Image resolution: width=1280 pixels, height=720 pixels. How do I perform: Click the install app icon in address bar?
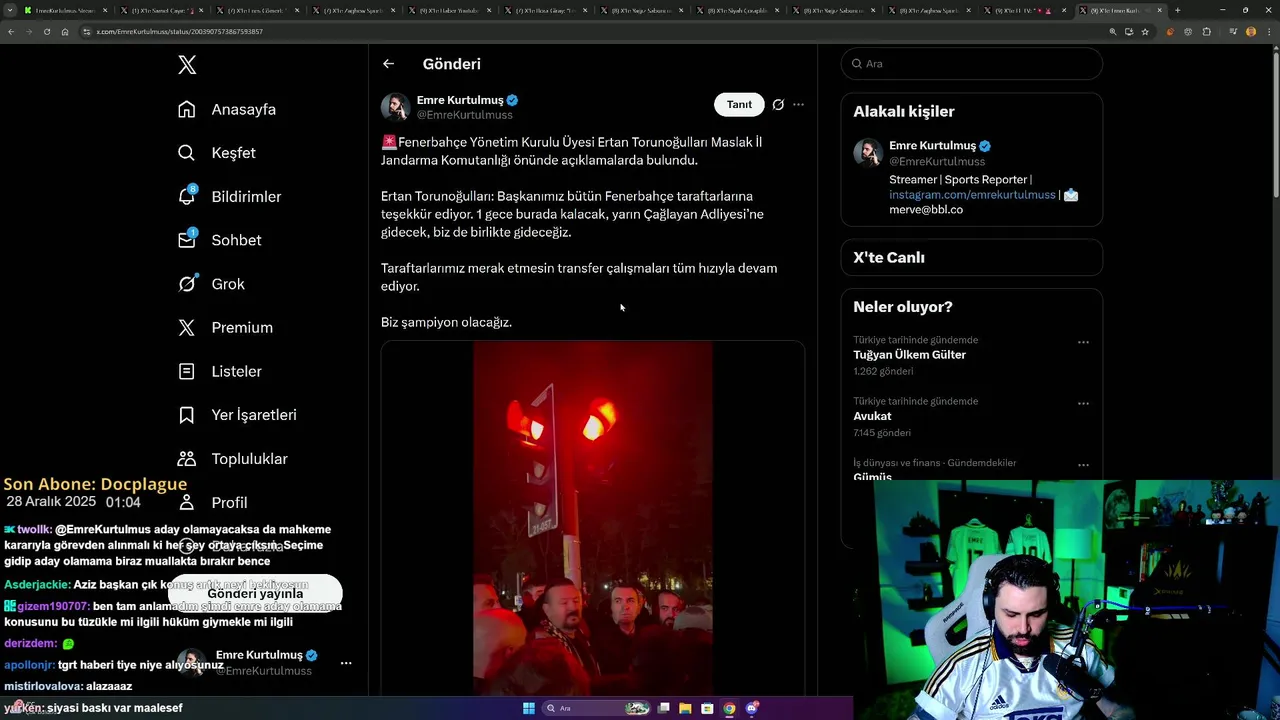[1129, 31]
